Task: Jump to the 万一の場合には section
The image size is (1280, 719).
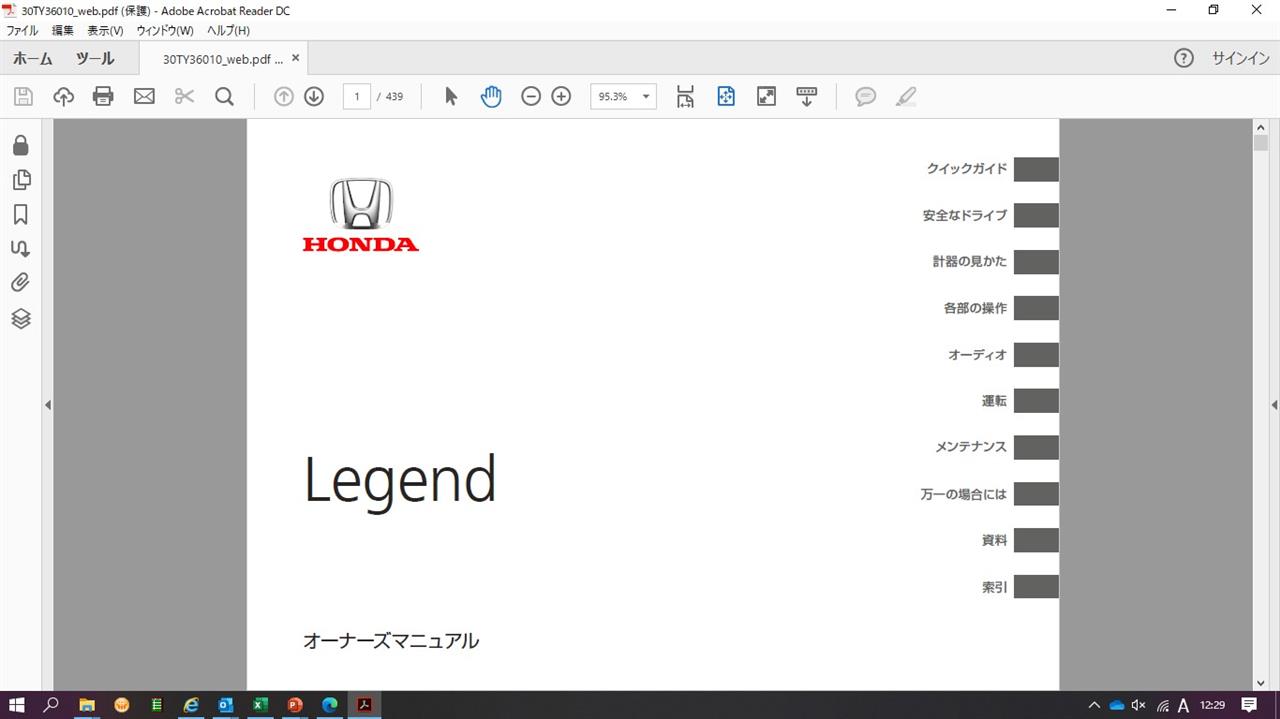Action: (x=964, y=494)
